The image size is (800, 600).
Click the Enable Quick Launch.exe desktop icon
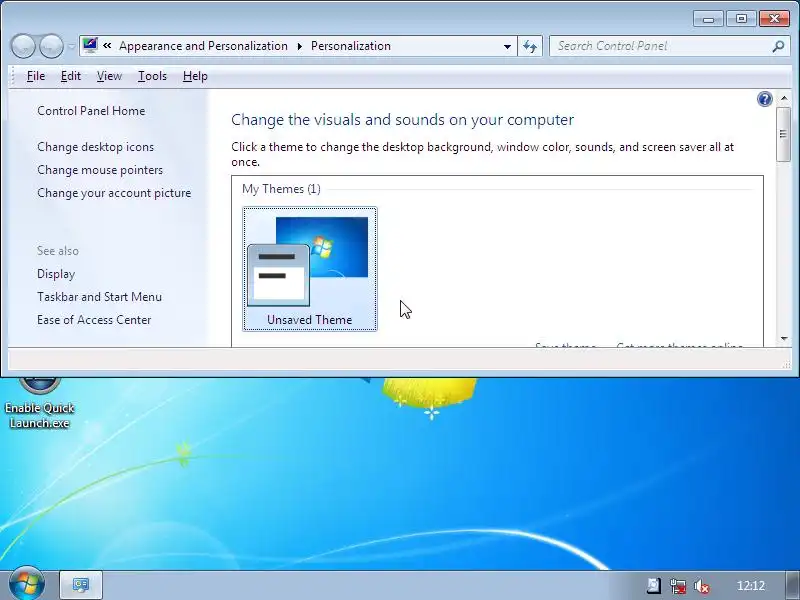coord(39,403)
